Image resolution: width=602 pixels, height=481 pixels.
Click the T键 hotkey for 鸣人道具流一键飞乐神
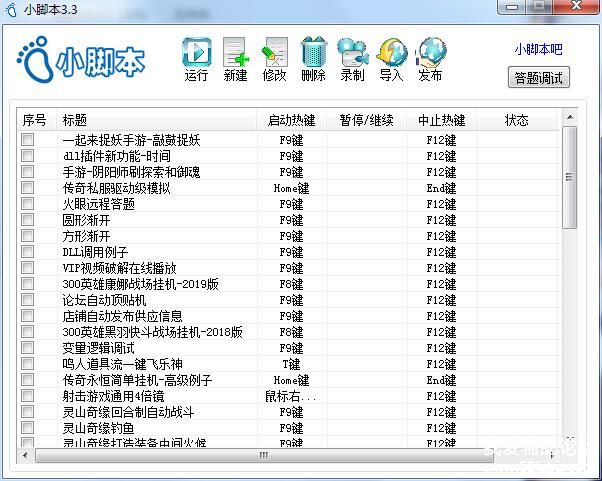(x=291, y=364)
